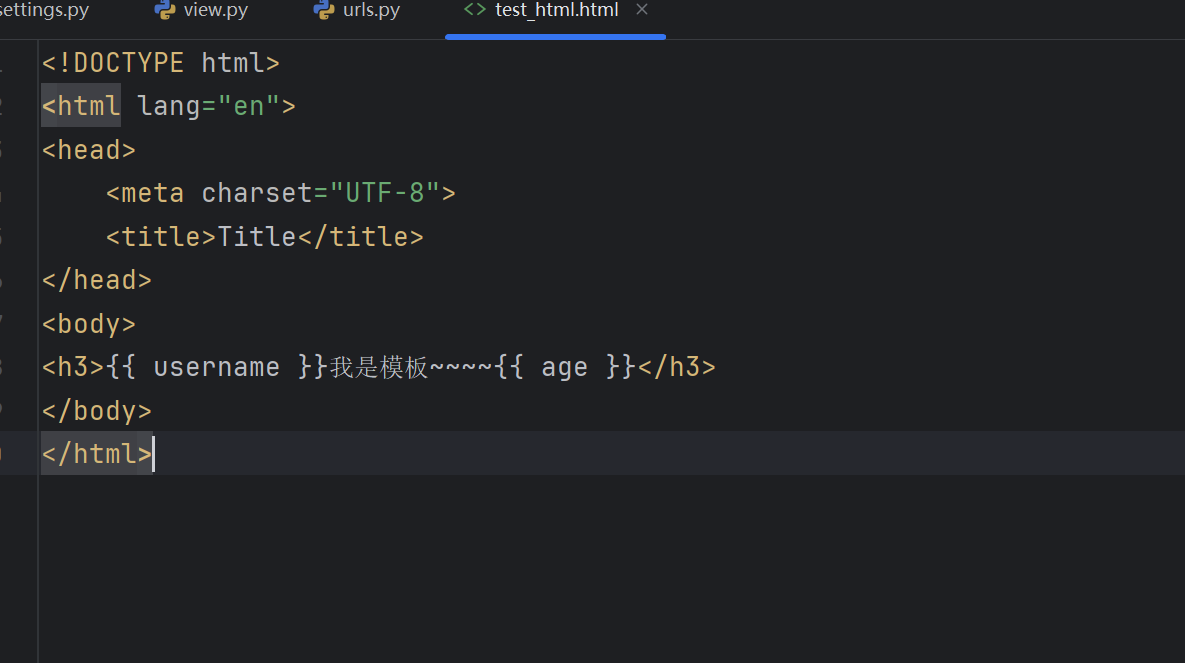Click the Title text inside title tag

257,237
